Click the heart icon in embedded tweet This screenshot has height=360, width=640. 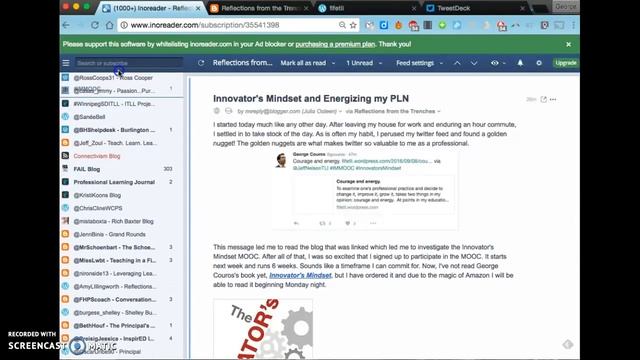click(348, 223)
